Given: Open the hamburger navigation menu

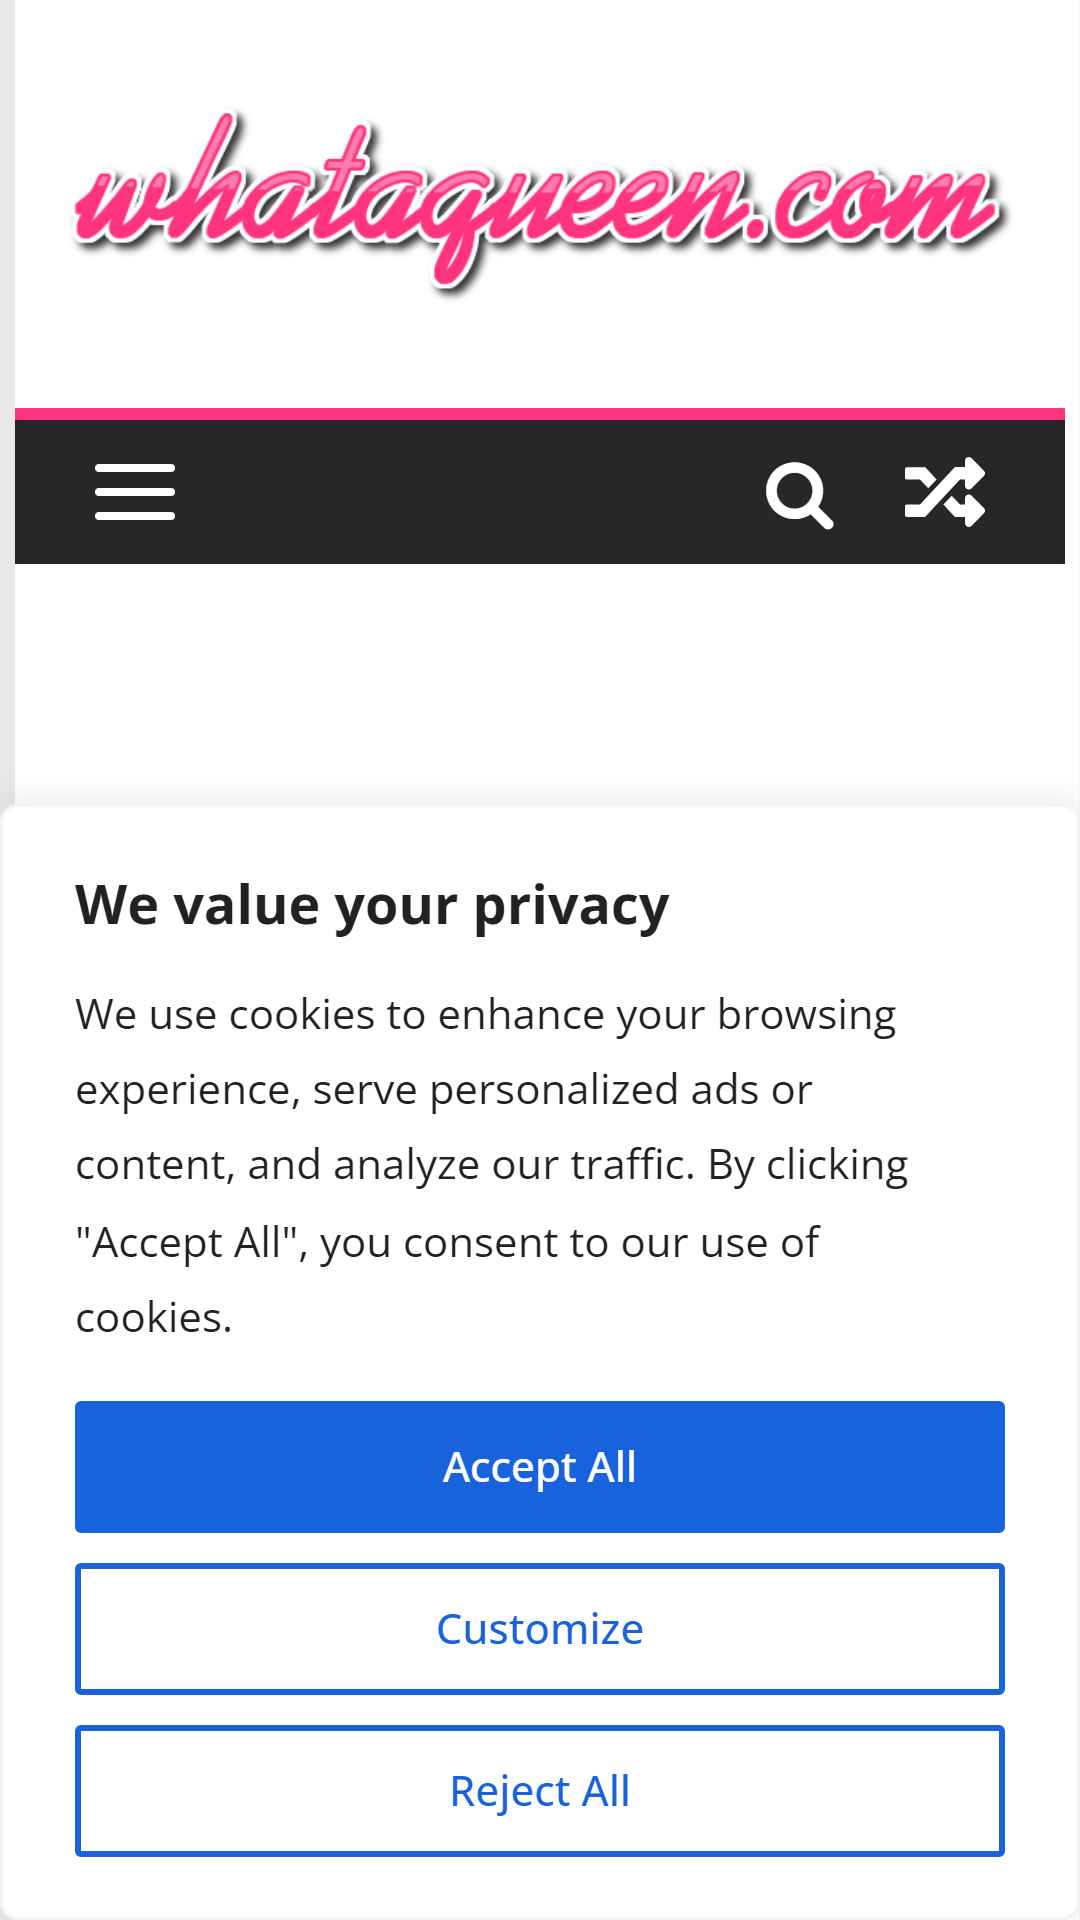Looking at the screenshot, I should click(x=135, y=491).
